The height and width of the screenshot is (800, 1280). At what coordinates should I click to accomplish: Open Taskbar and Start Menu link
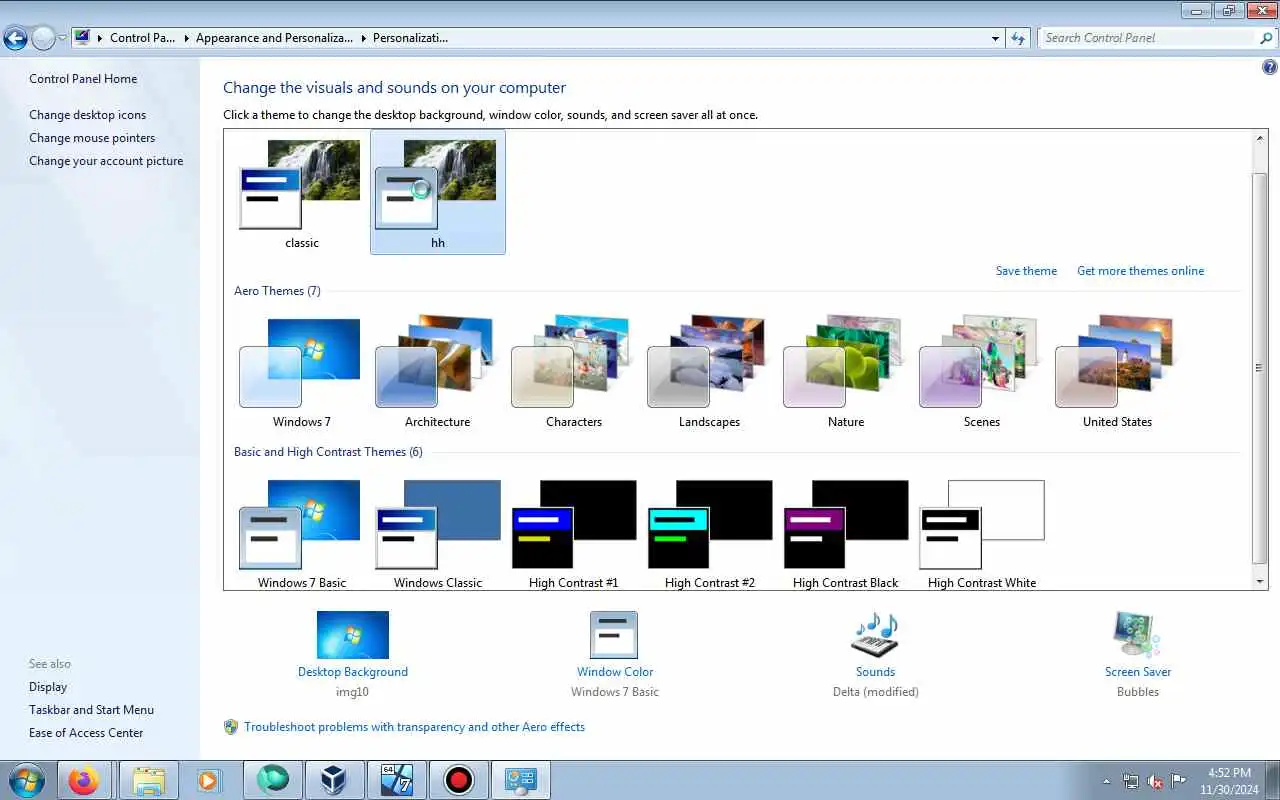(91, 710)
